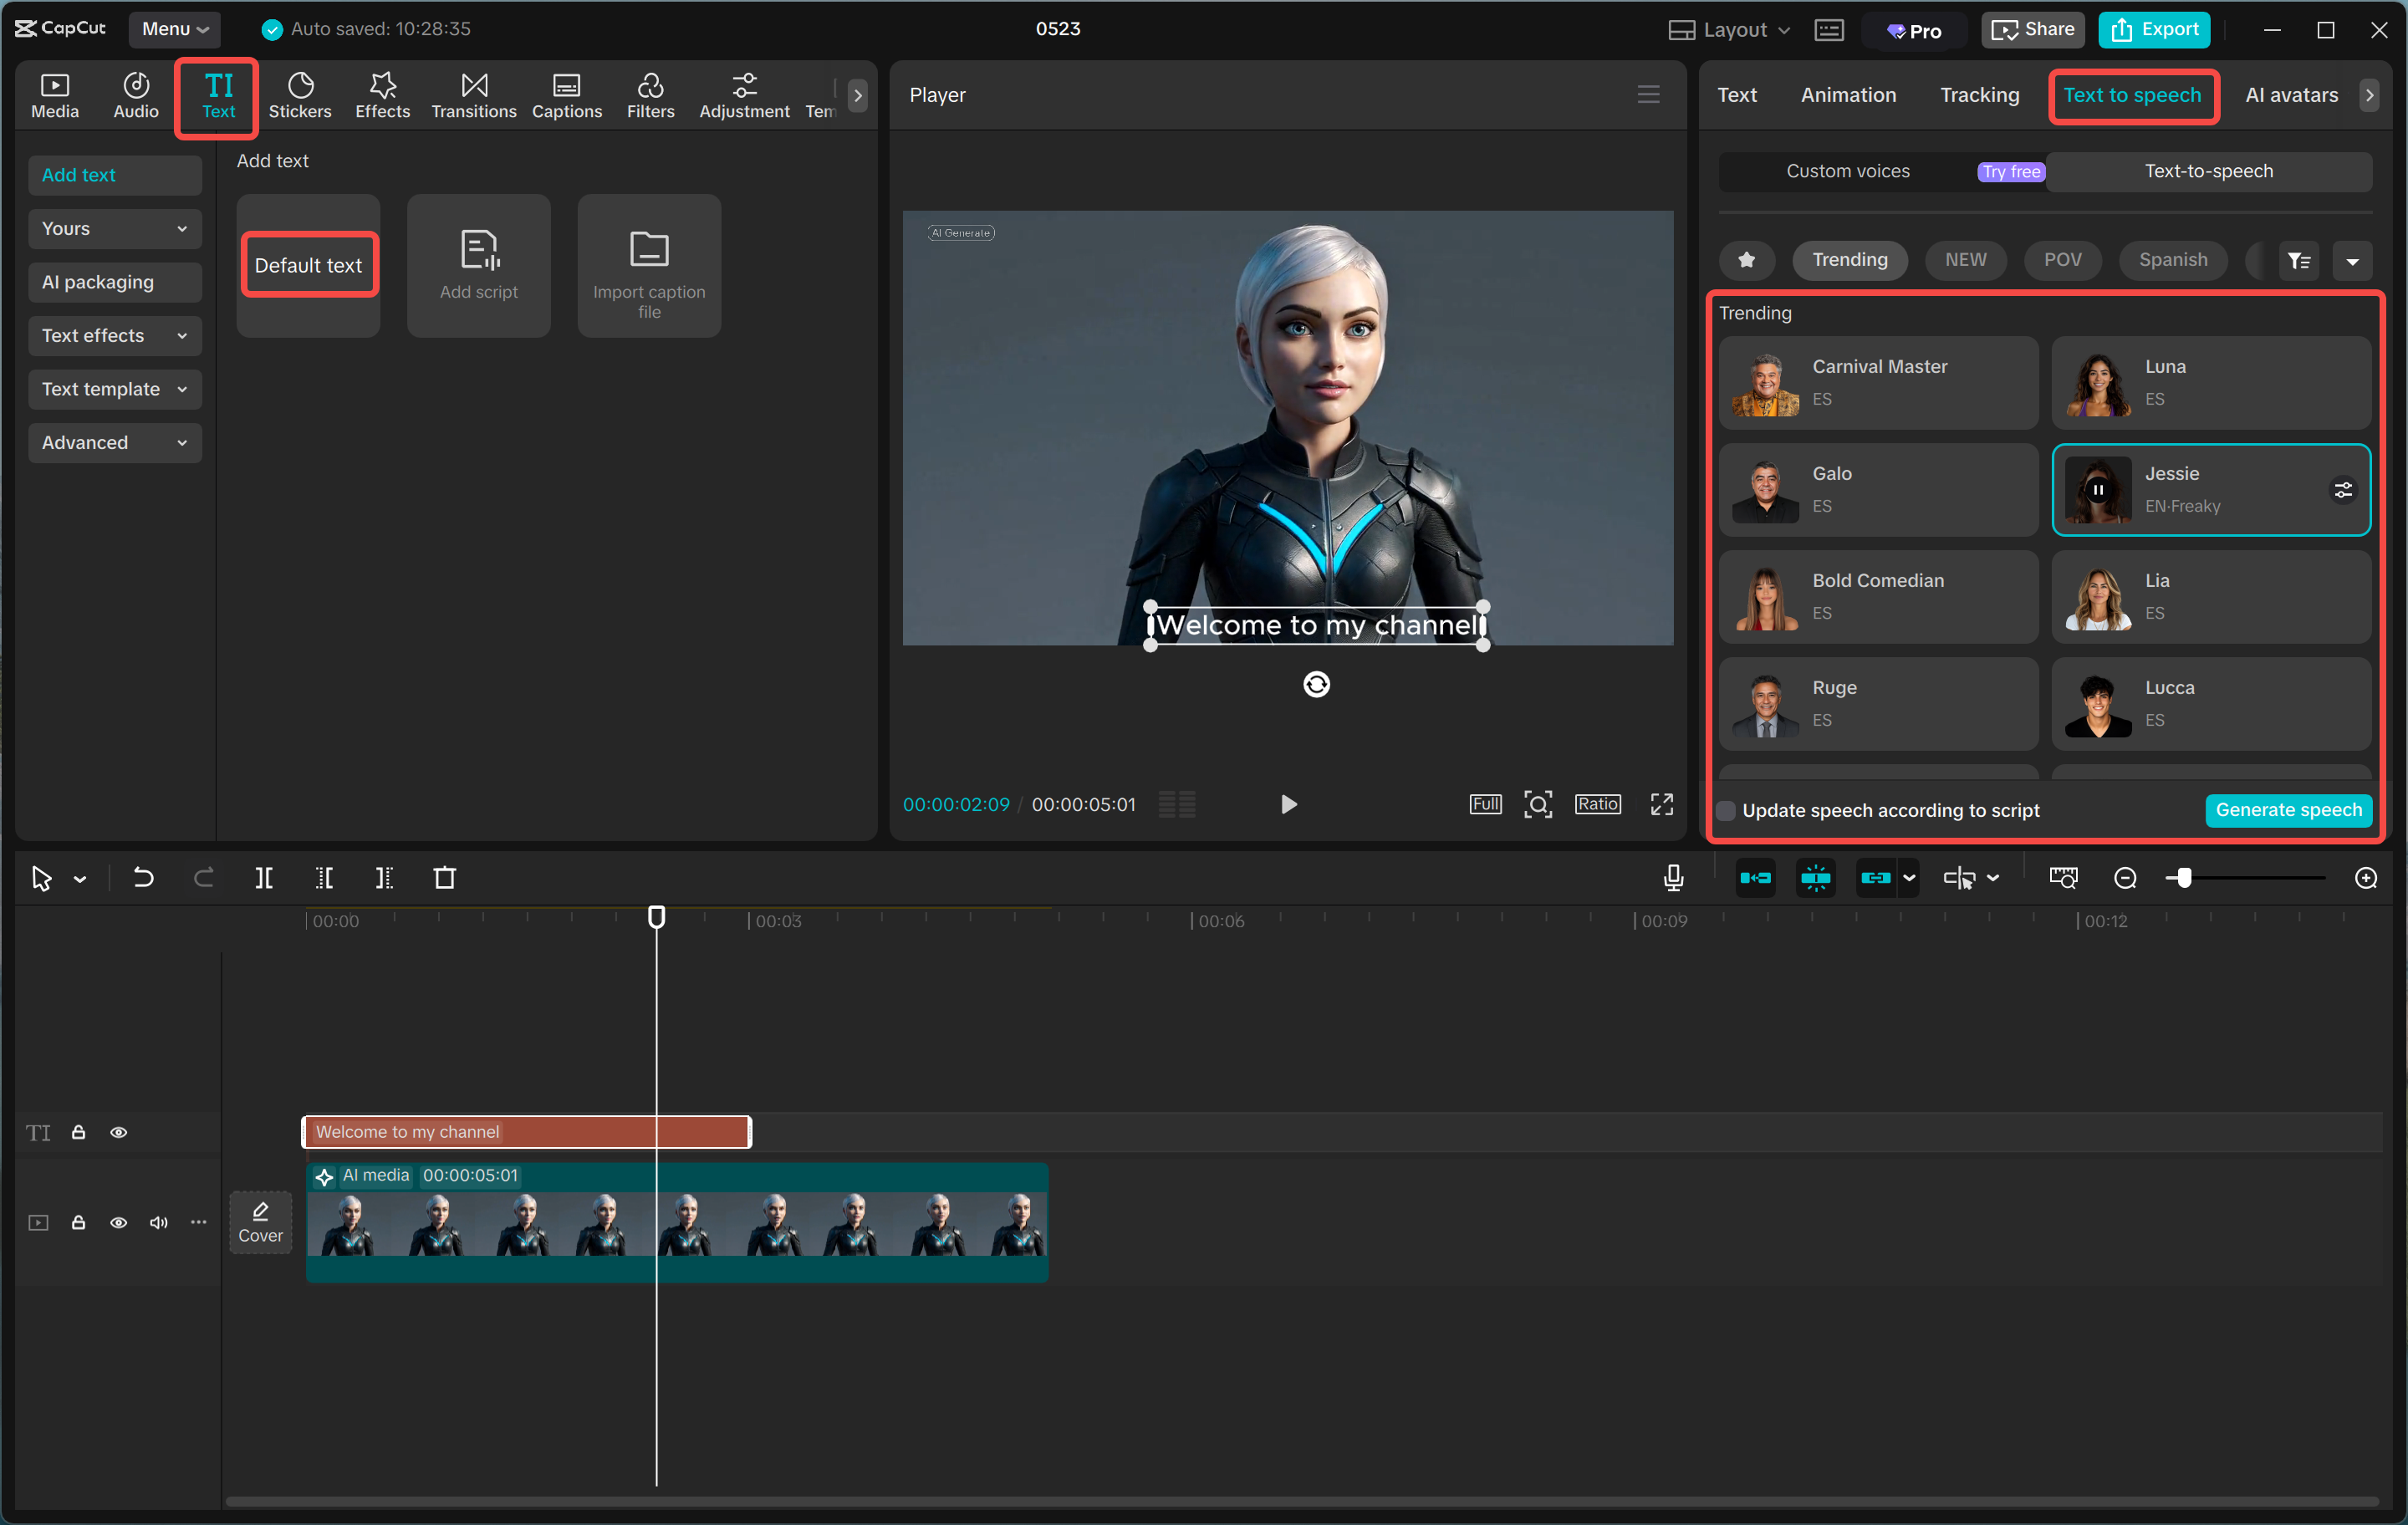Screen dimensions: 2408x1525
Task: Mute the AI media track audio
Action: tap(158, 1222)
